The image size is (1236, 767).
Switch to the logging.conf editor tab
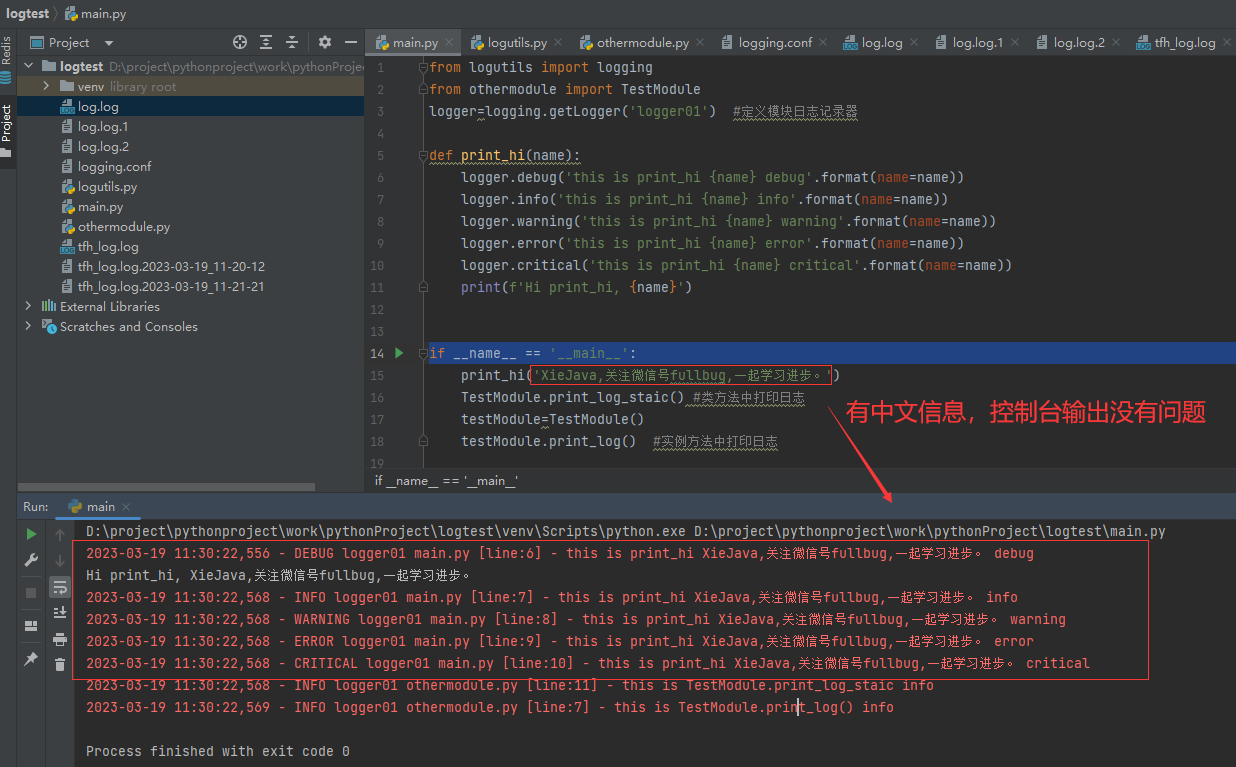pyautogui.click(x=774, y=43)
